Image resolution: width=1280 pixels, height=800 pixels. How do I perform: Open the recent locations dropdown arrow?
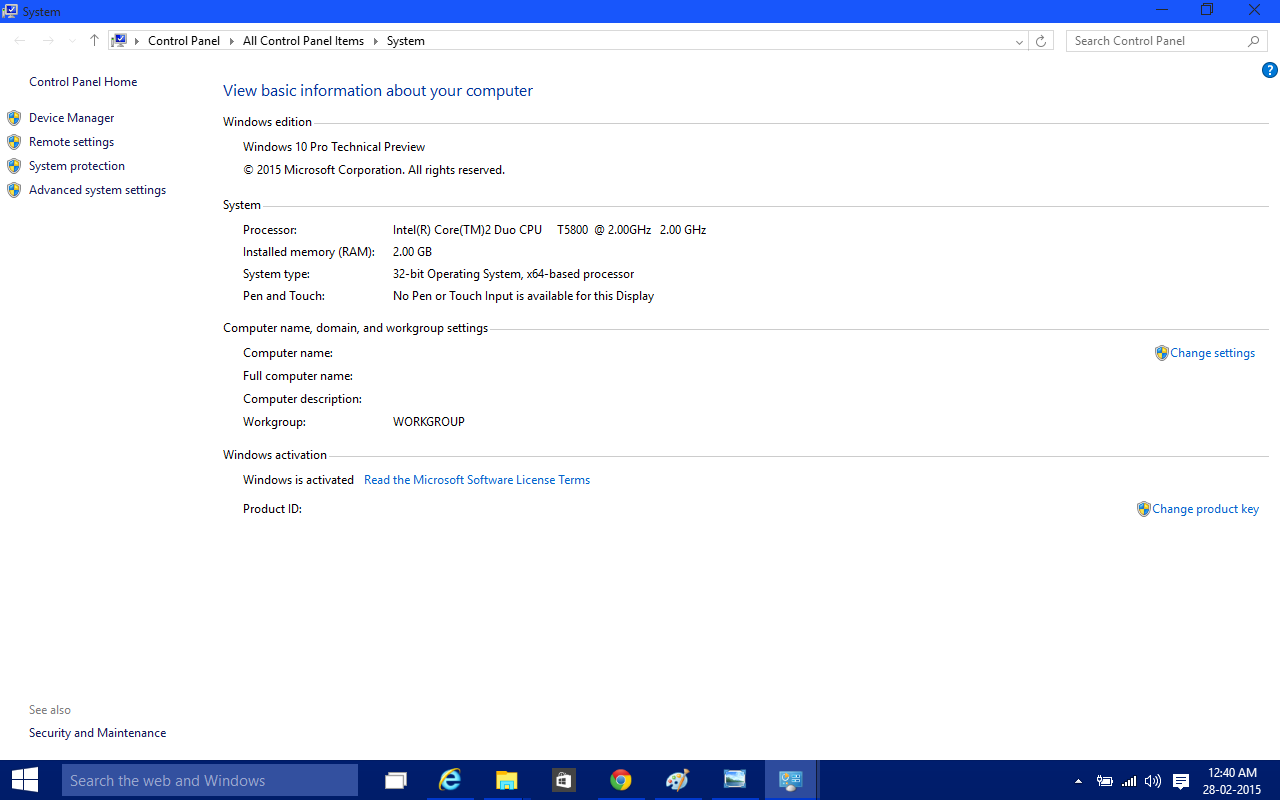tap(72, 41)
